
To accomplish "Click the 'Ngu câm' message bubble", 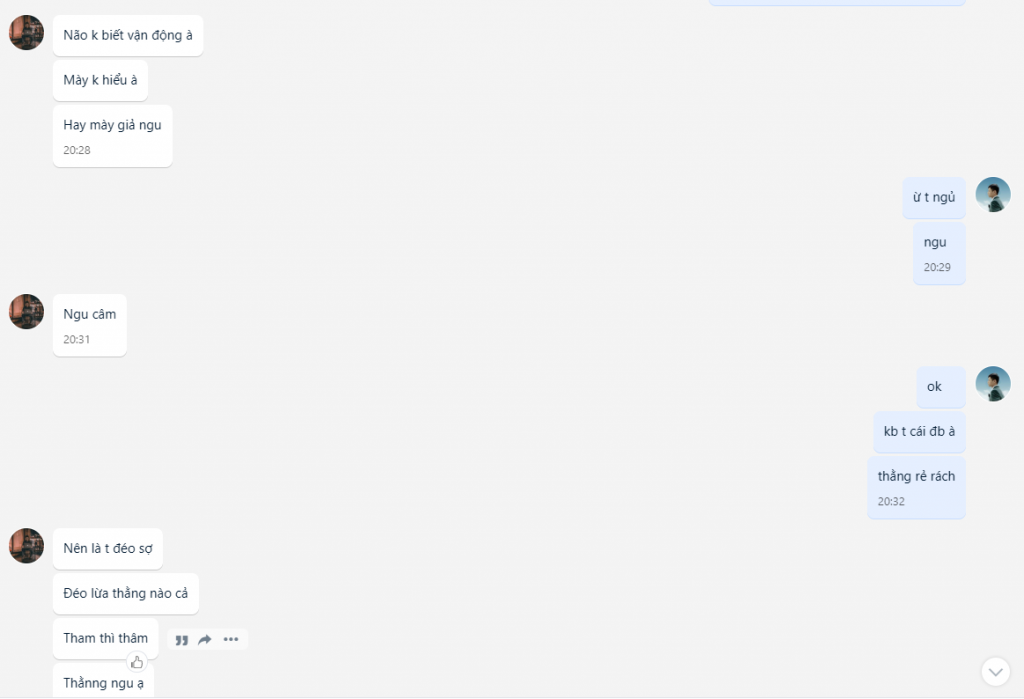I will pyautogui.click(x=89, y=325).
